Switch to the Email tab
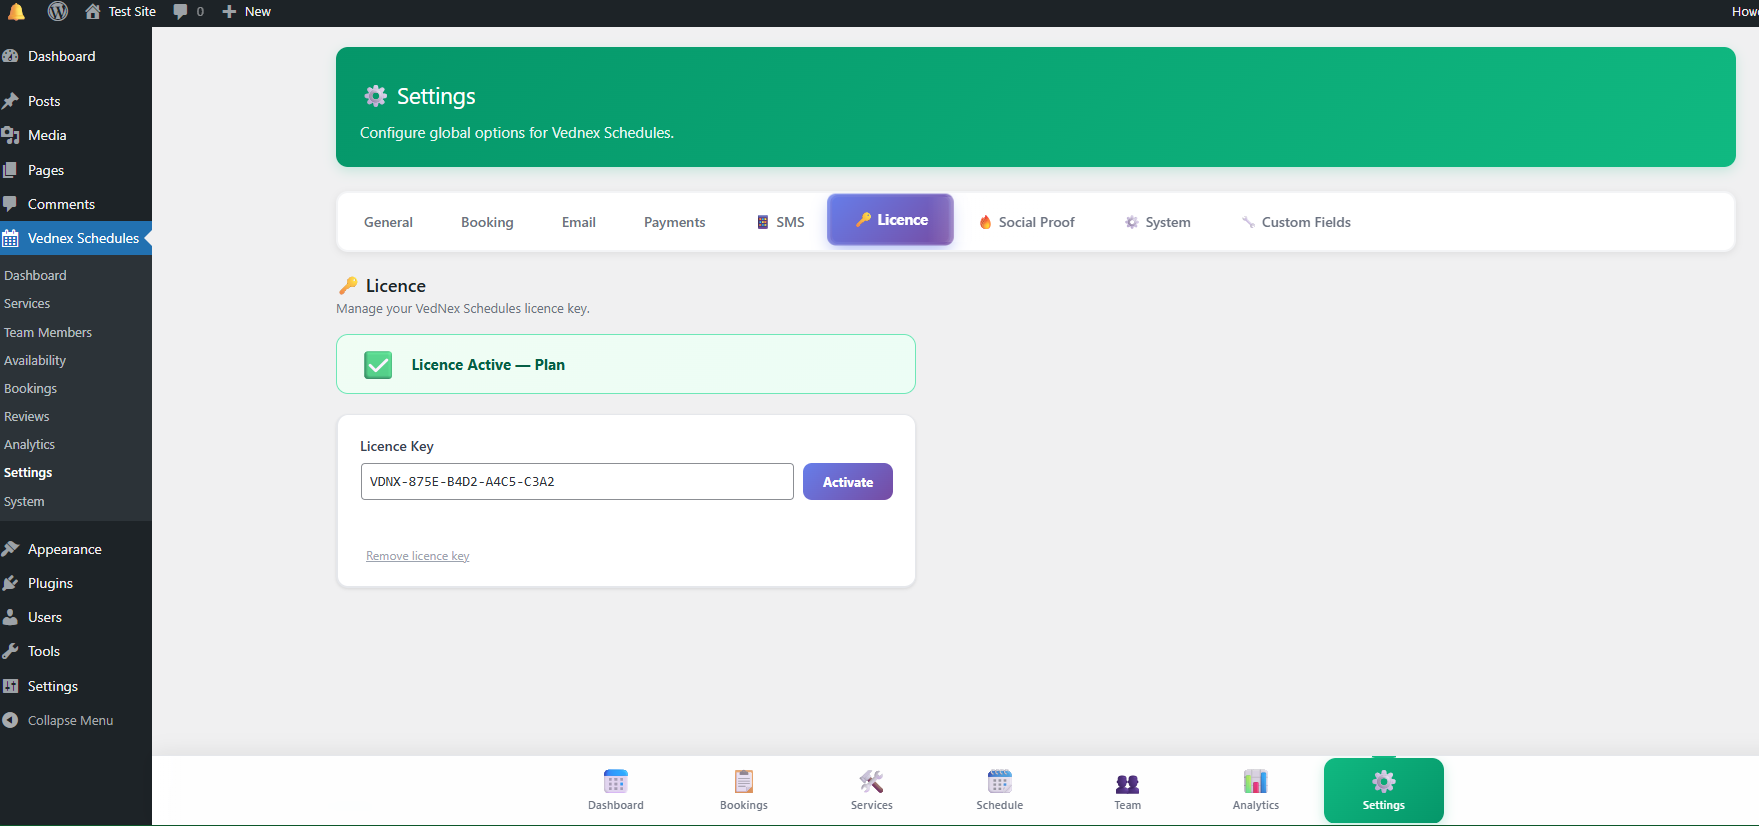This screenshot has width=1759, height=826. point(579,222)
